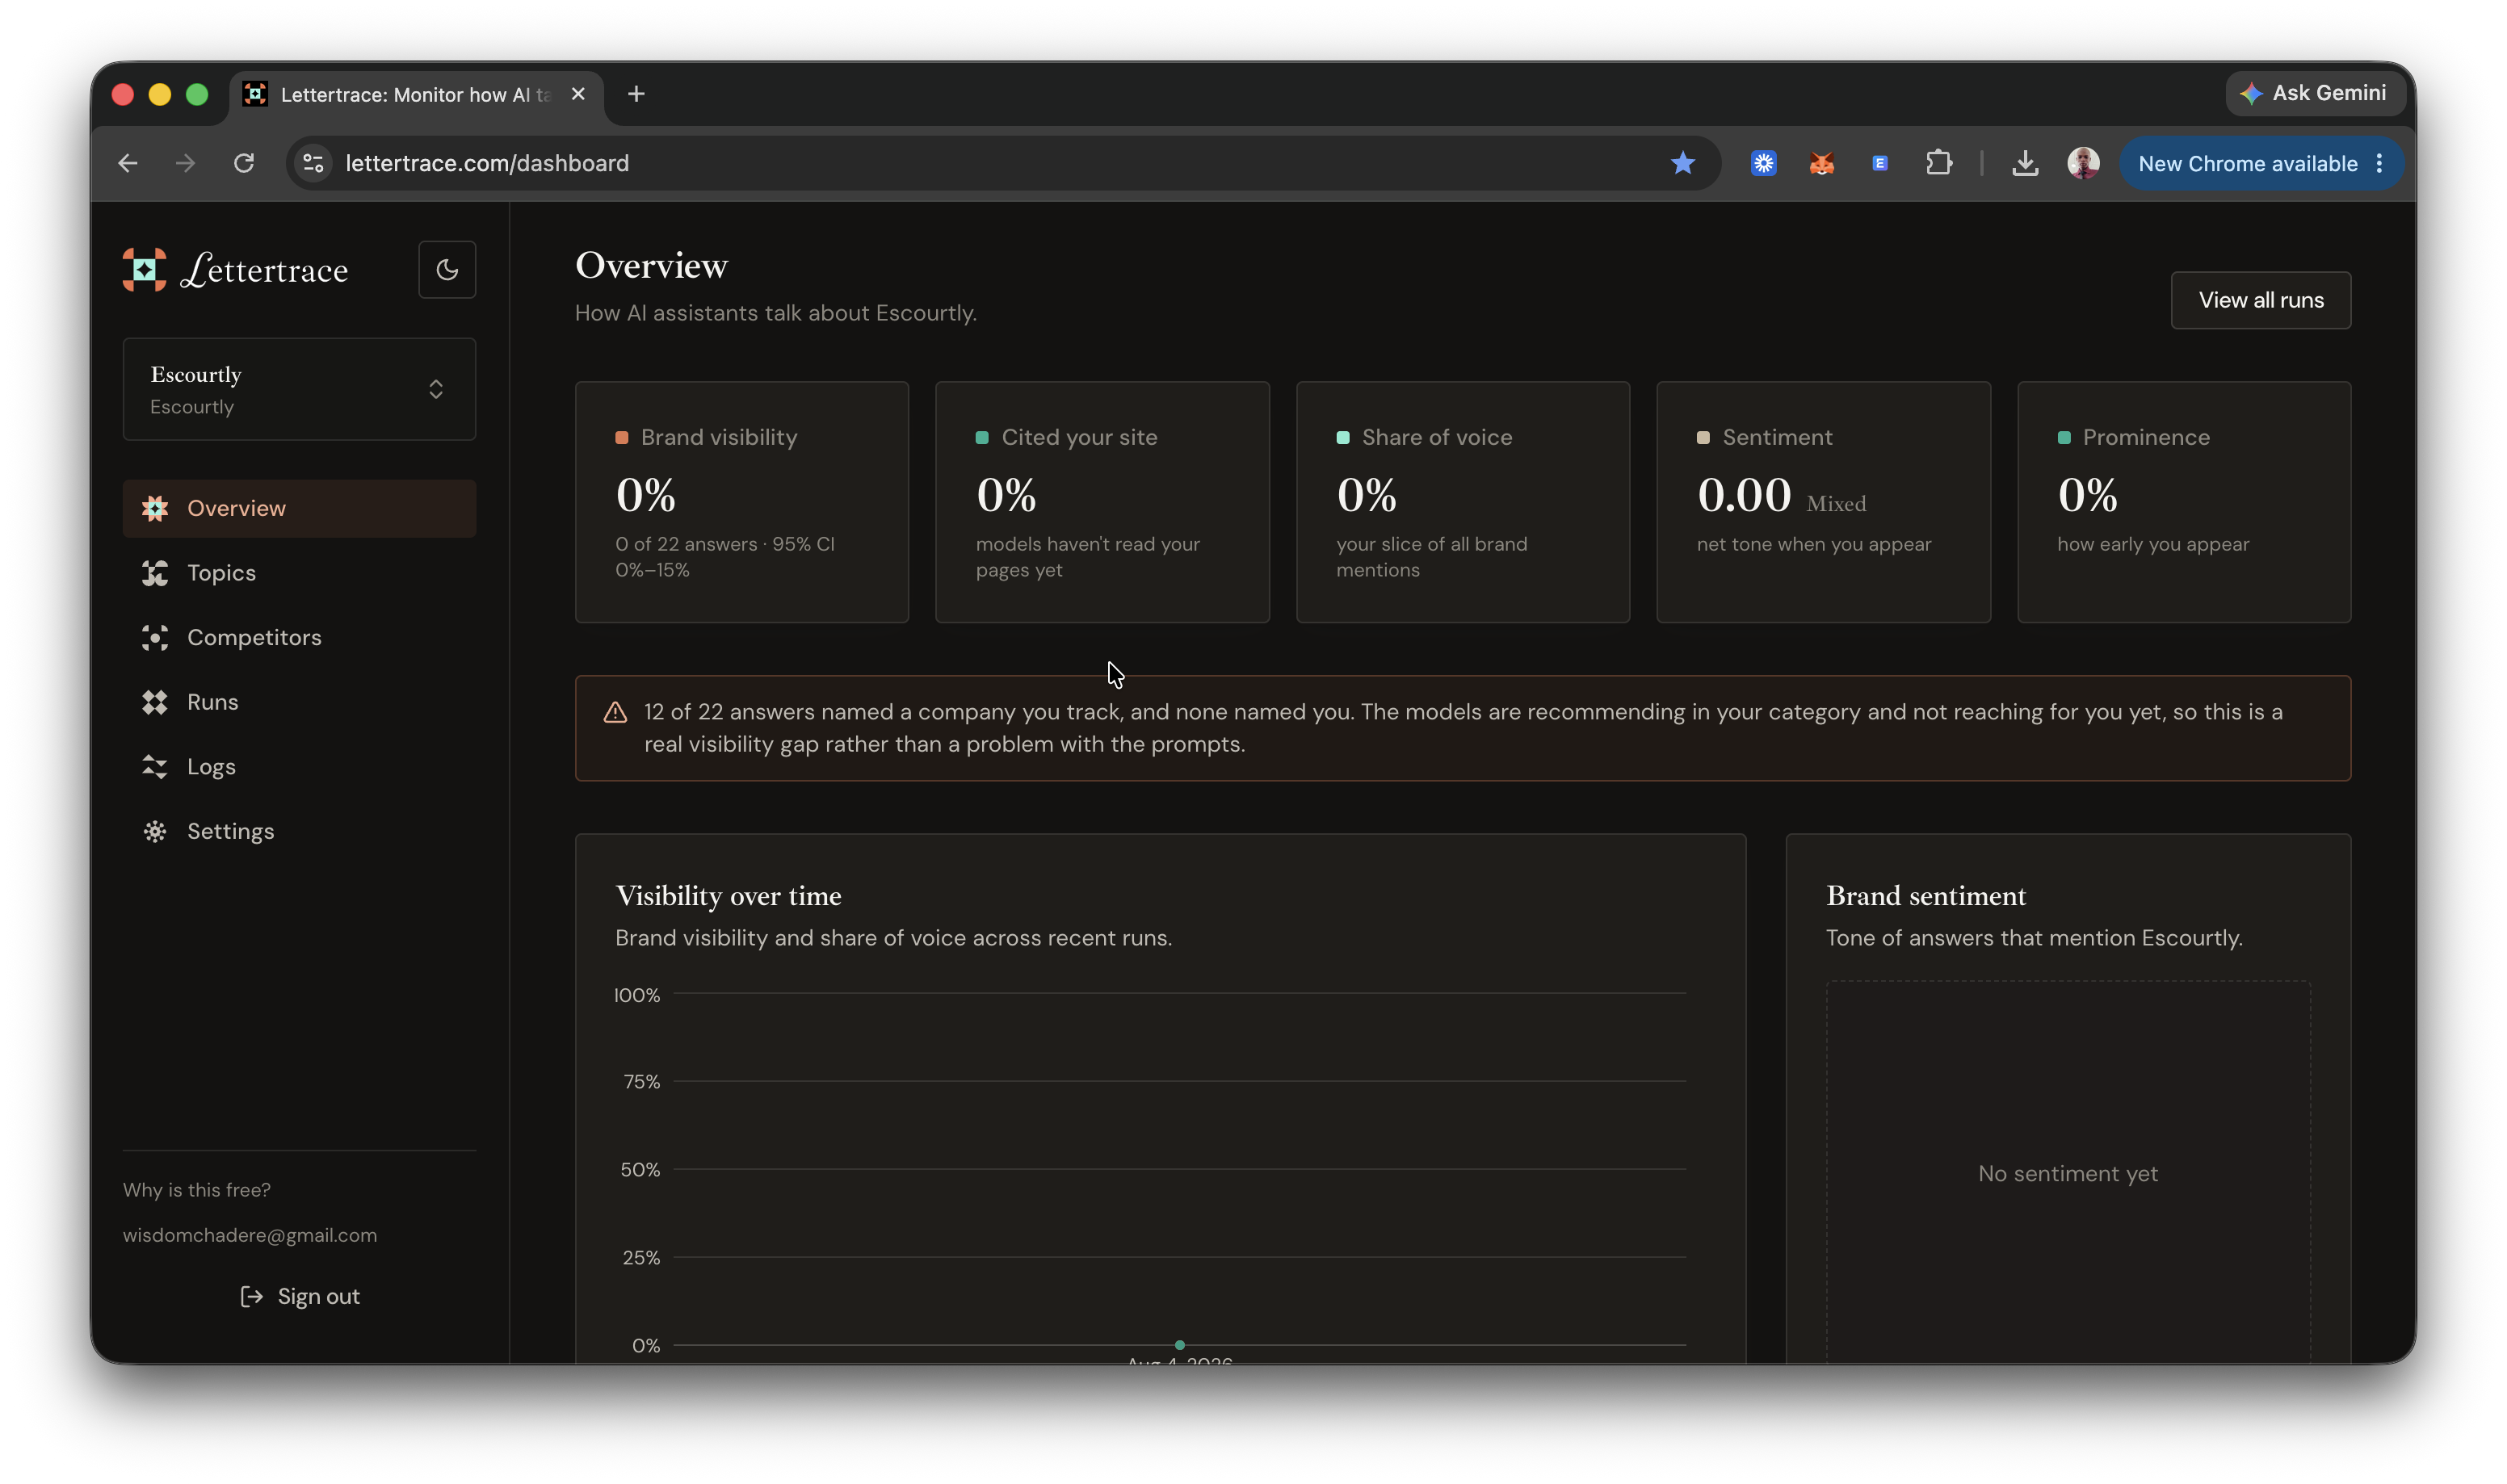Navigate to Runs in the sidebar

pyautogui.click(x=299, y=702)
